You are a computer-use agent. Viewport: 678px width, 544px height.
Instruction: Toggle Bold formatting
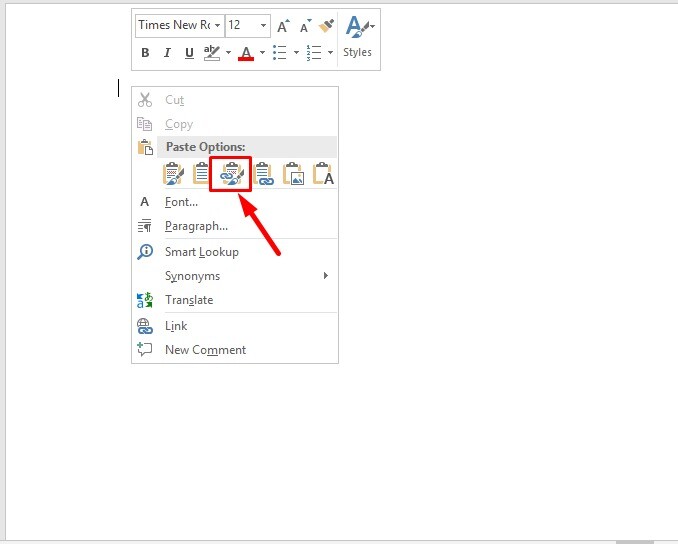145,53
